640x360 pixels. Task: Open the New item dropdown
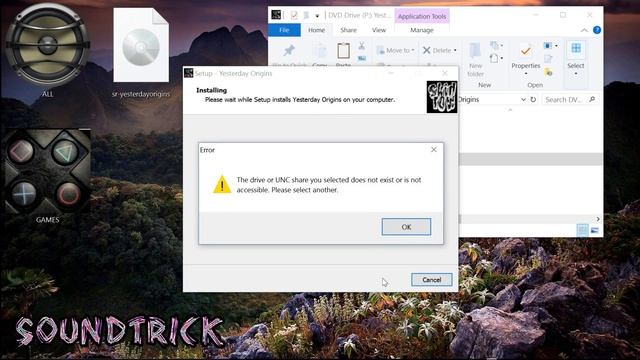click(x=496, y=45)
